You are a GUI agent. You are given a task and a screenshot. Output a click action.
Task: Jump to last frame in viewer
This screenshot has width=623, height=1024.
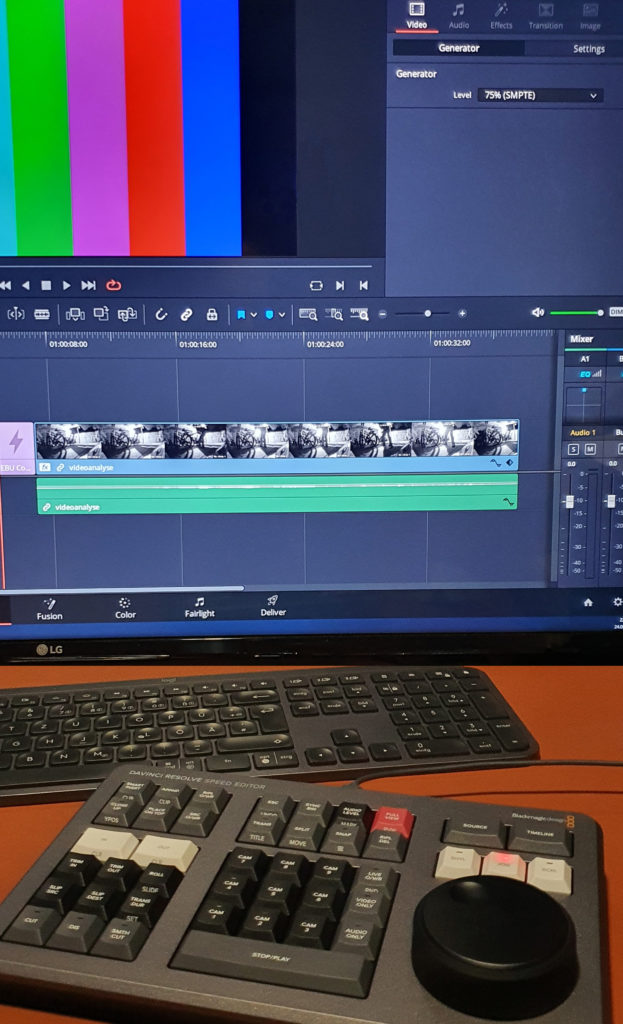(x=88, y=285)
